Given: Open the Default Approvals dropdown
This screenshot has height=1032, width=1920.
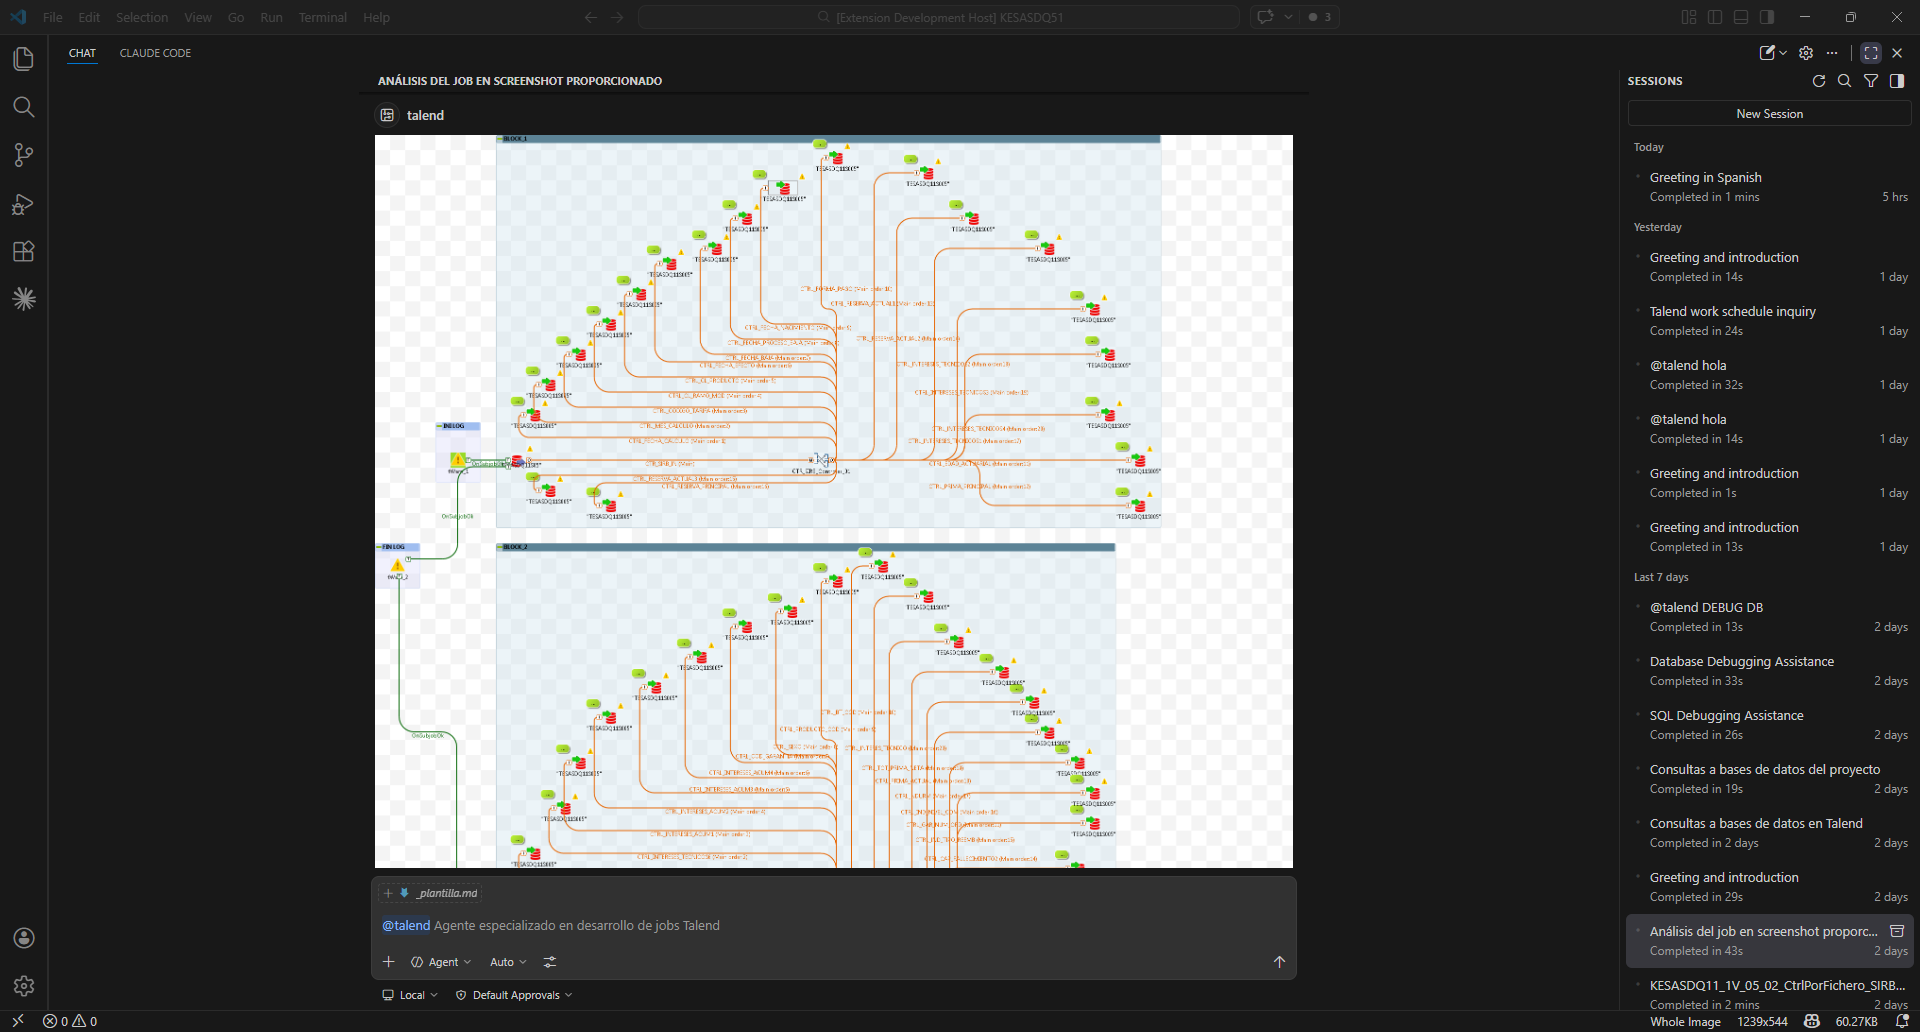Looking at the screenshot, I should pos(514,995).
